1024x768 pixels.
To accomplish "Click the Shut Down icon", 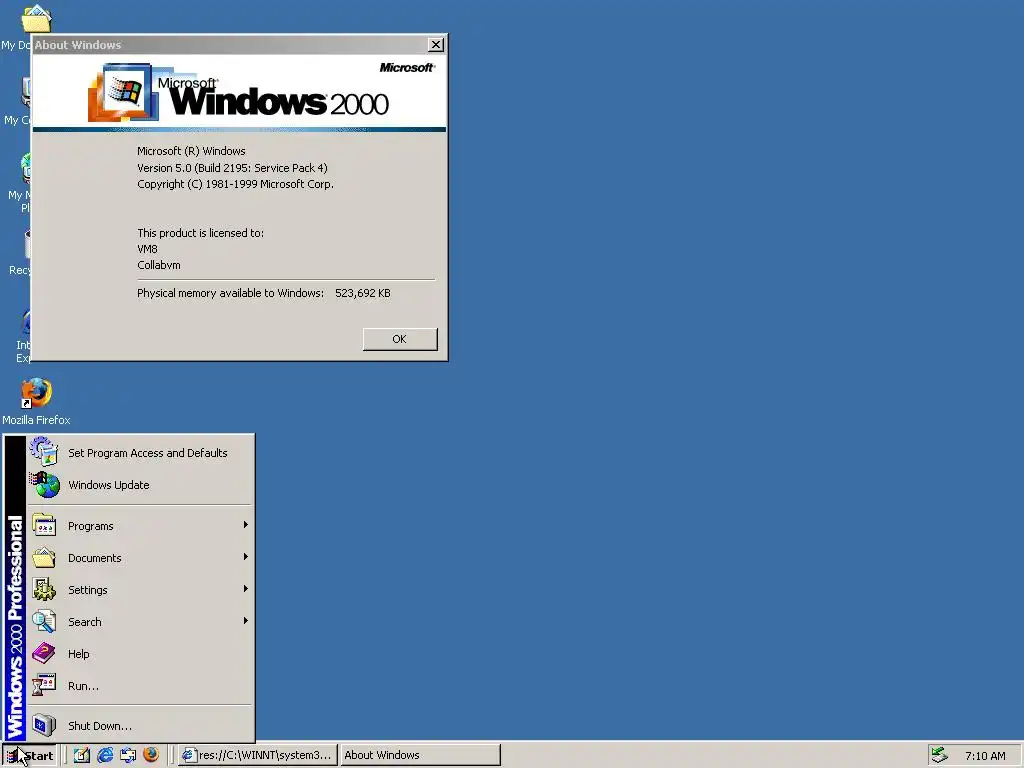I will click(44, 726).
